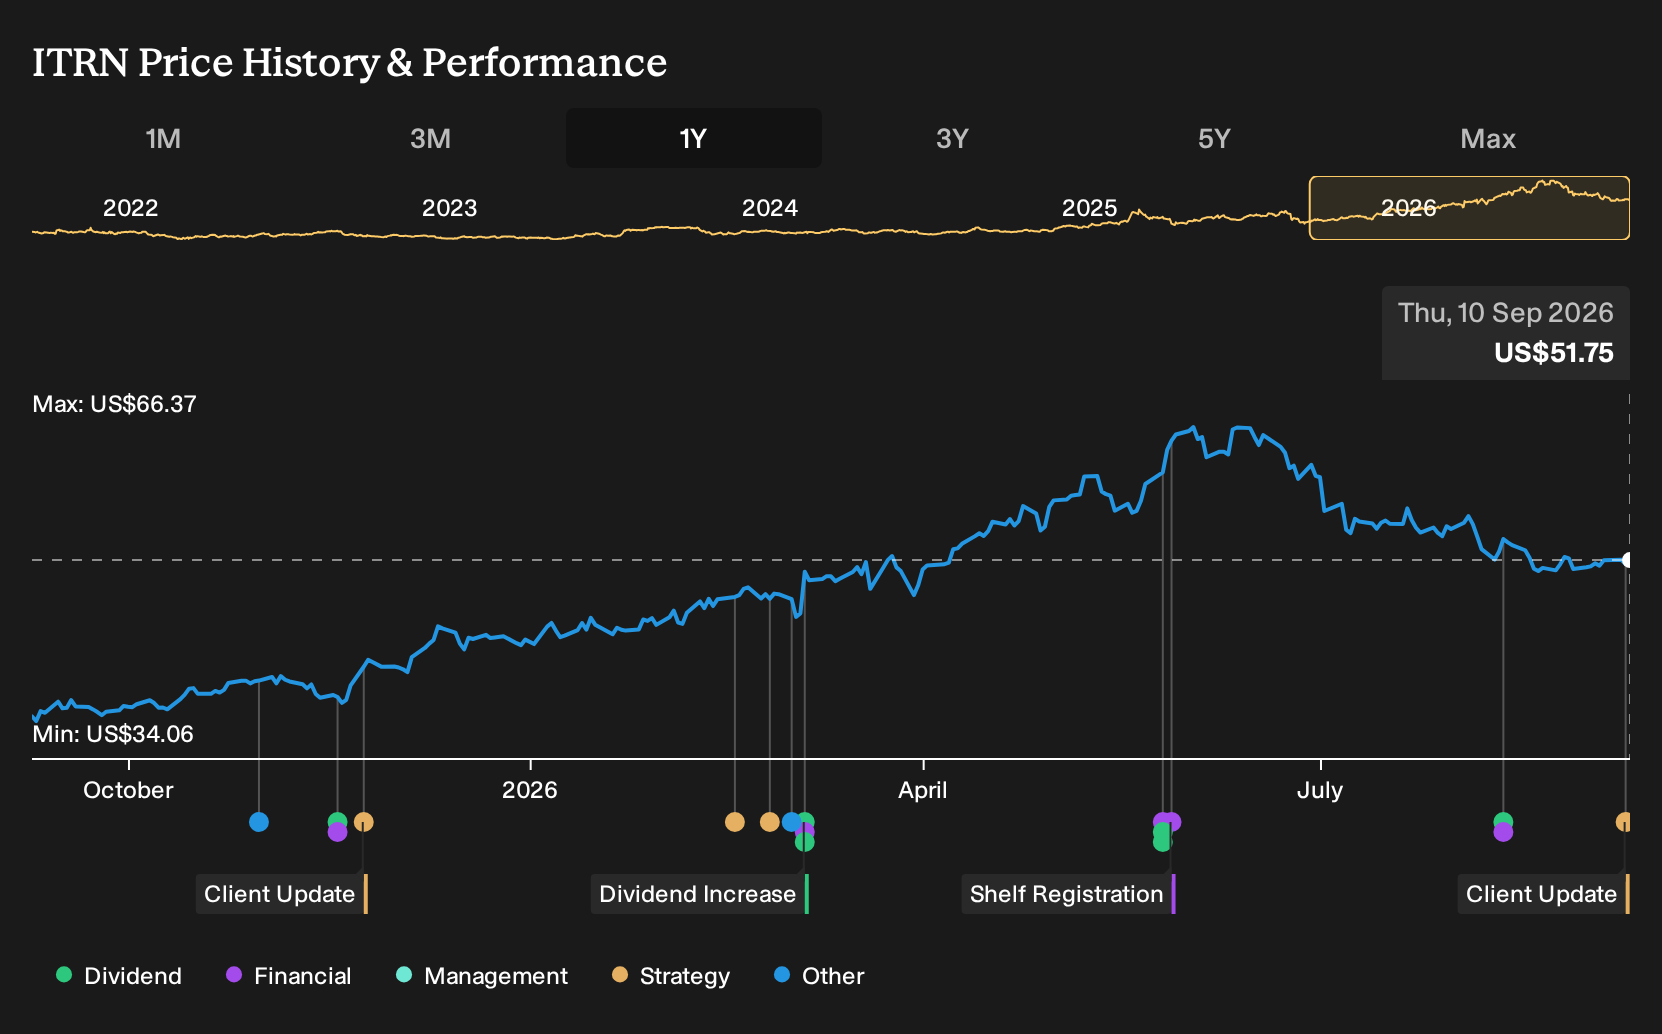Click the Min: US$34.06 label
The height and width of the screenshot is (1034, 1662).
click(x=113, y=734)
